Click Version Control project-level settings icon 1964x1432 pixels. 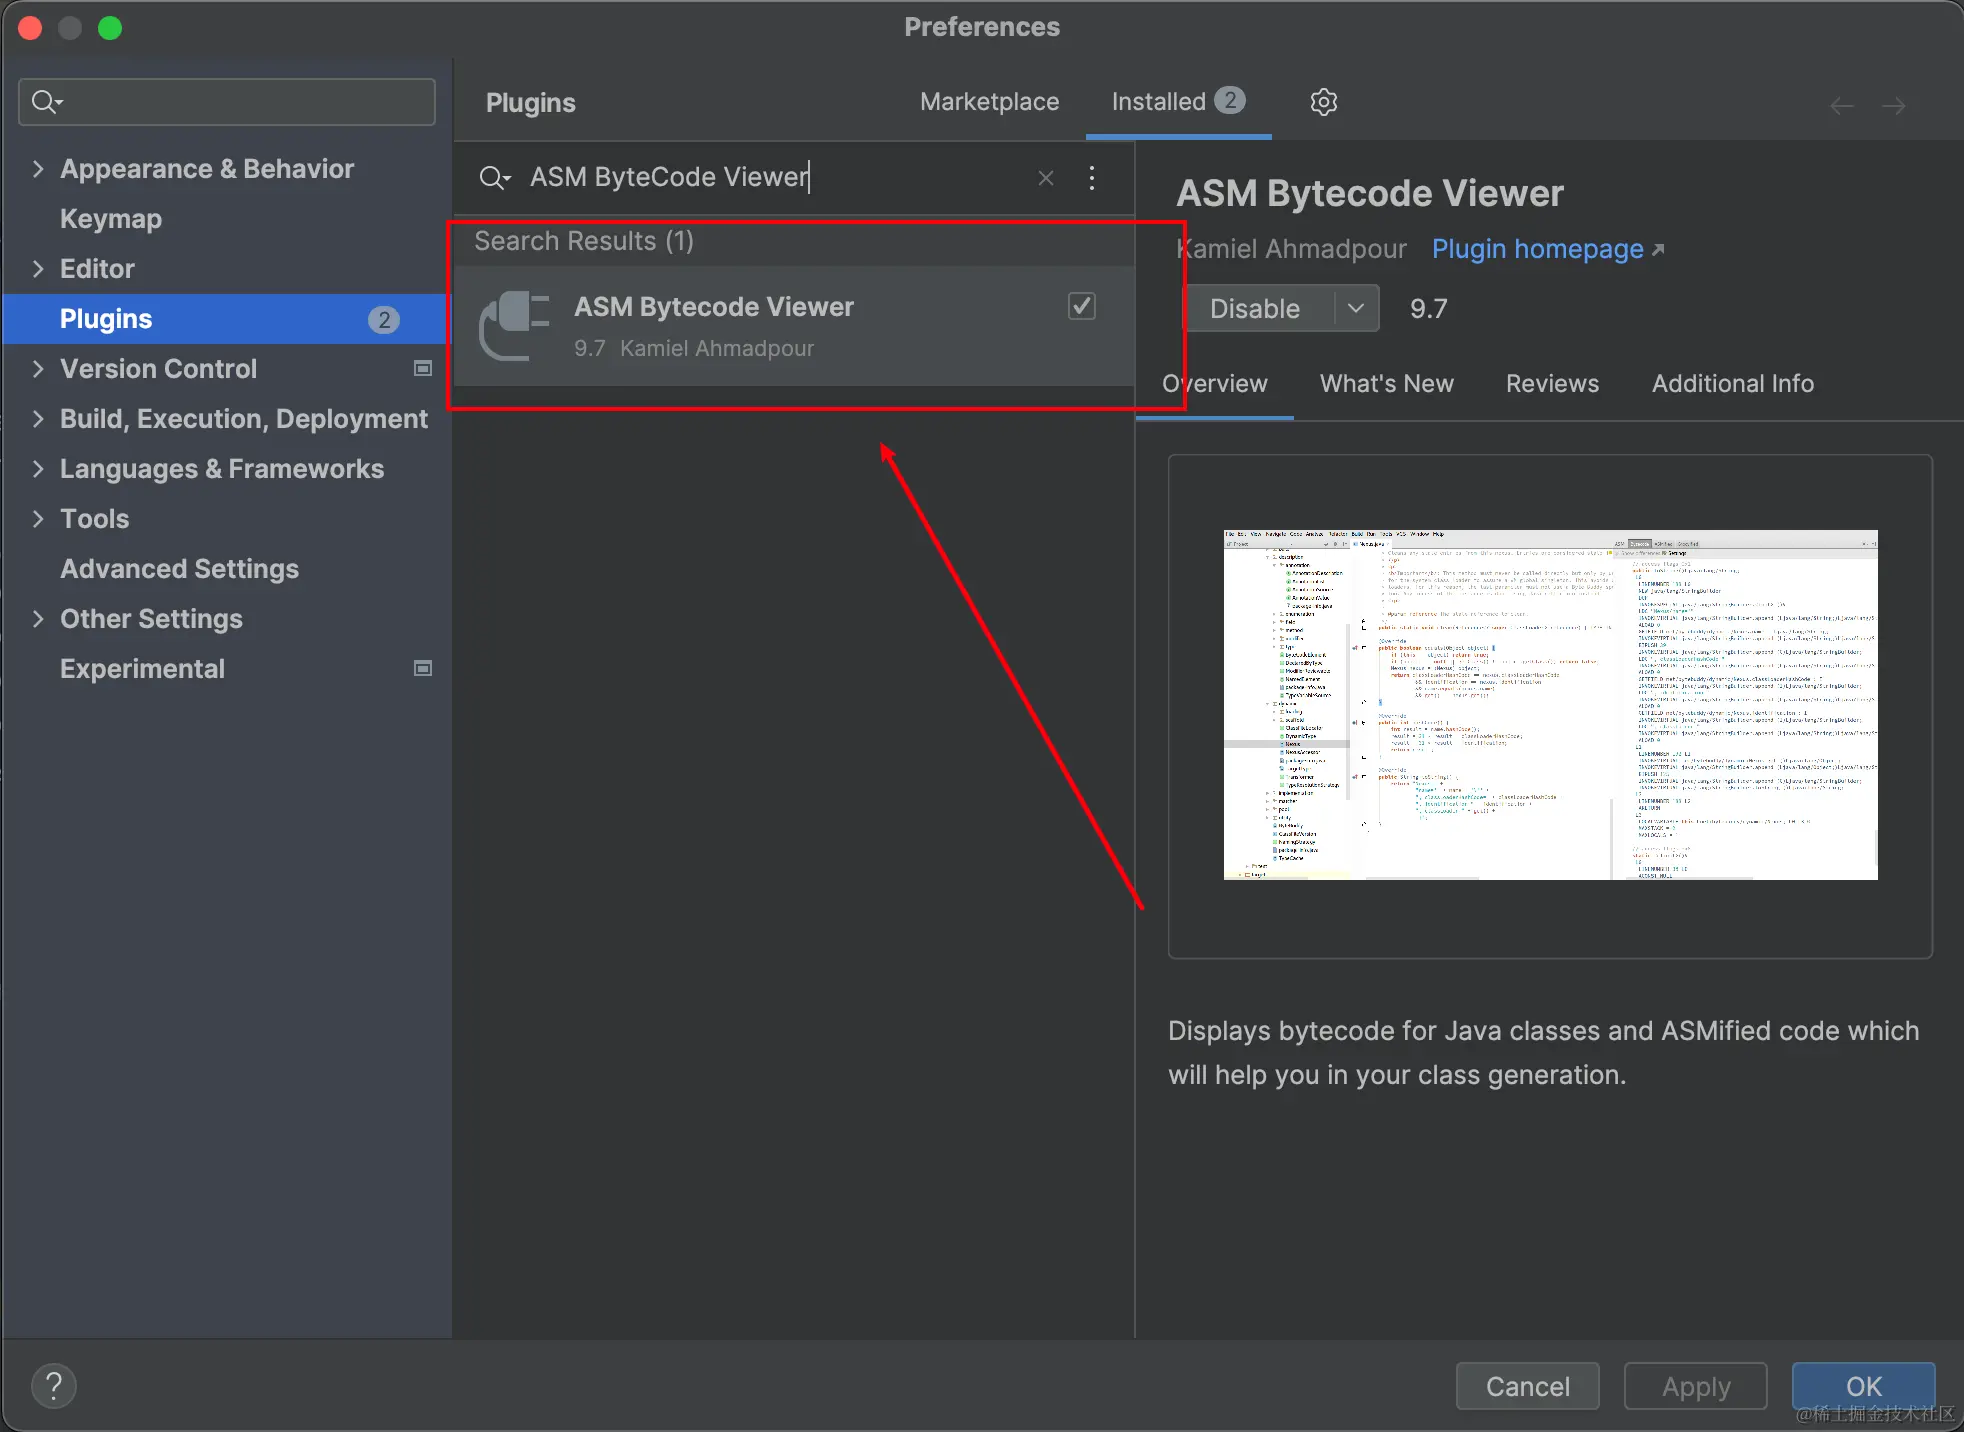(423, 369)
